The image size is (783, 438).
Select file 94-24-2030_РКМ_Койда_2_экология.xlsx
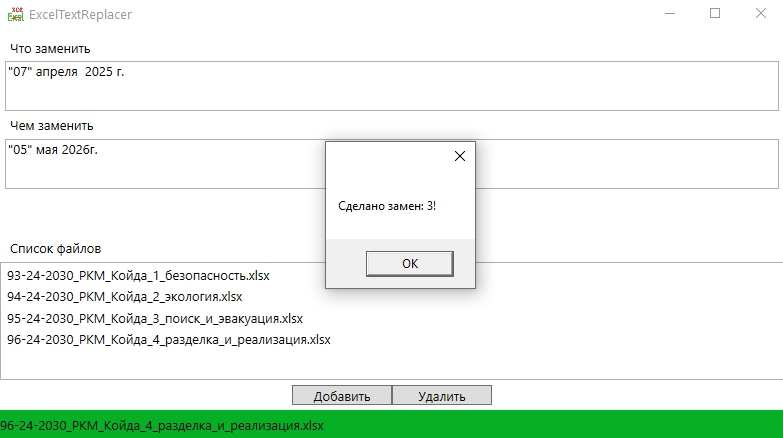coord(125,297)
